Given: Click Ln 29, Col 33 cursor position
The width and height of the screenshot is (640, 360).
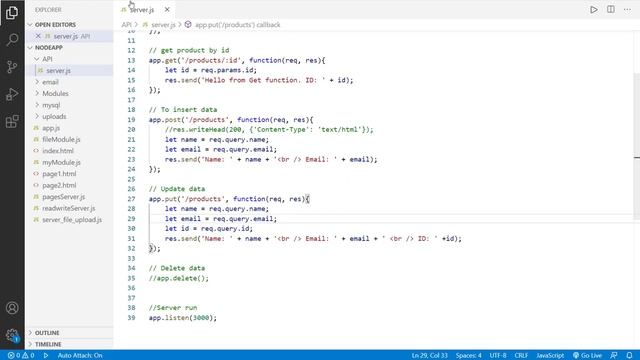Looking at the screenshot, I should [429, 356].
